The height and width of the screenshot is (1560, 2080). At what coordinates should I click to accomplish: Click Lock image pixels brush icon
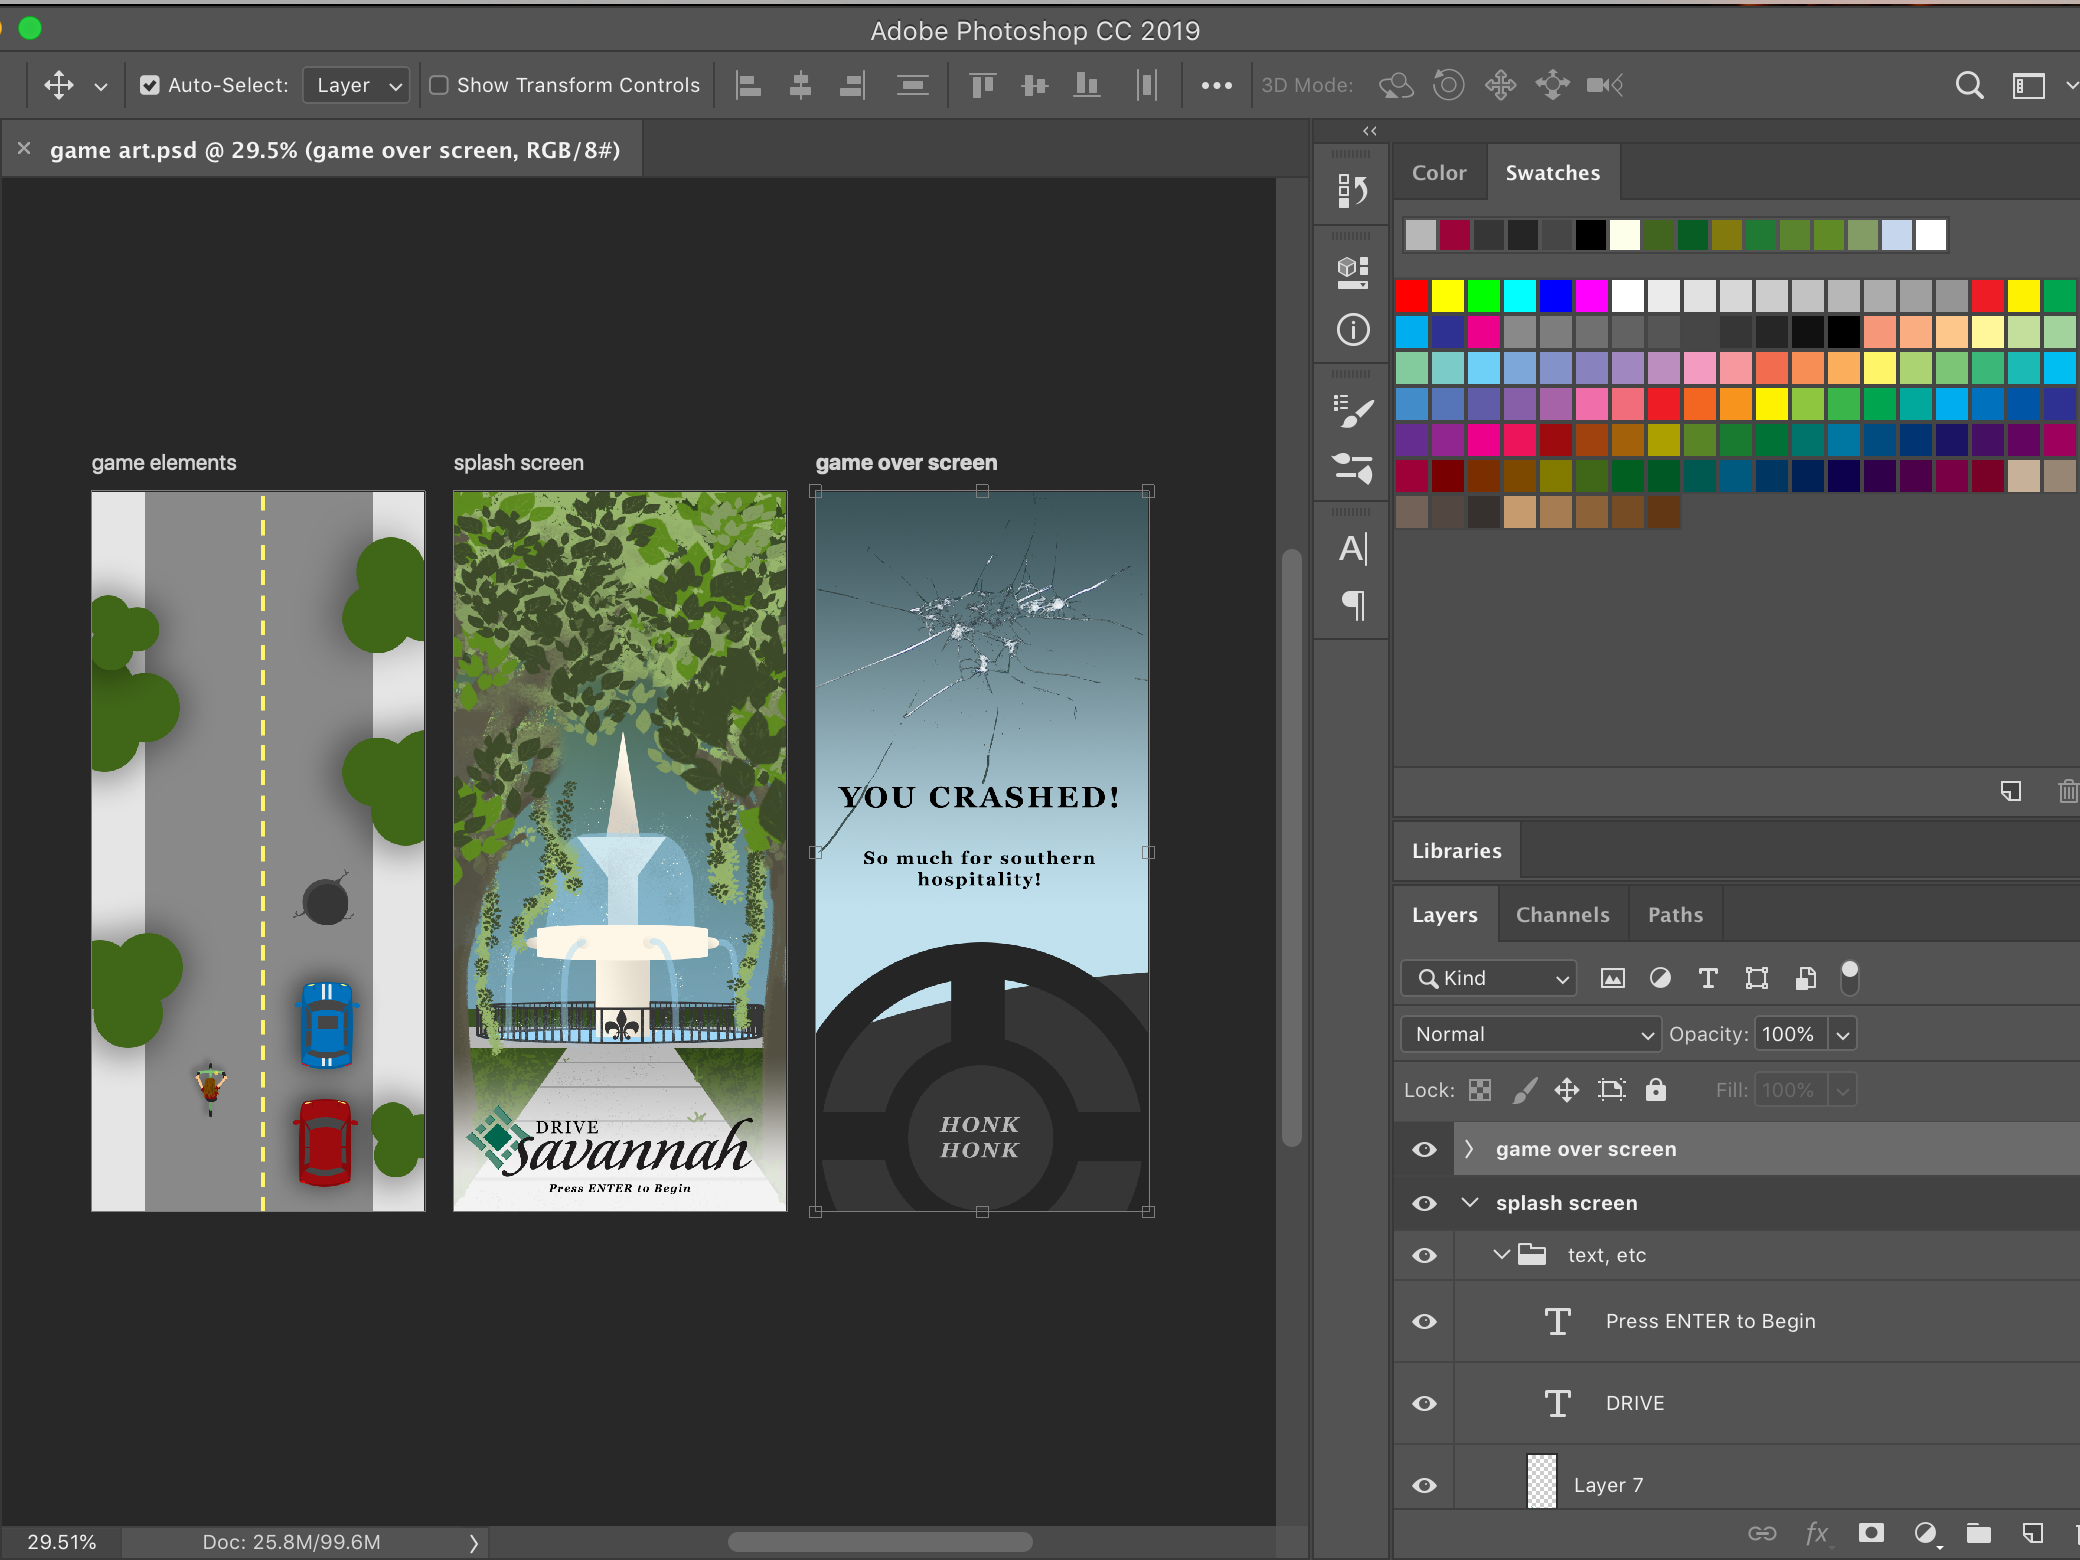[x=1524, y=1090]
